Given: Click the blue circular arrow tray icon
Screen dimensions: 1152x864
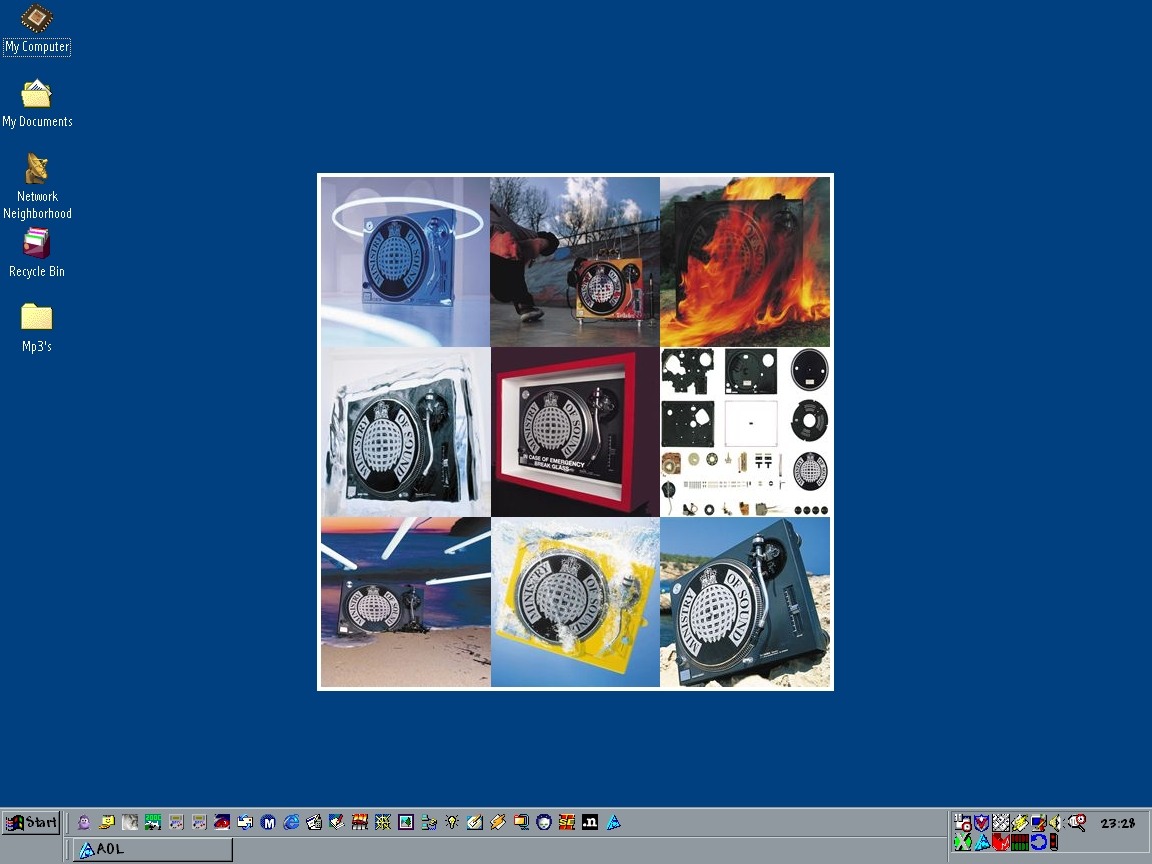Looking at the screenshot, I should [x=1038, y=842].
